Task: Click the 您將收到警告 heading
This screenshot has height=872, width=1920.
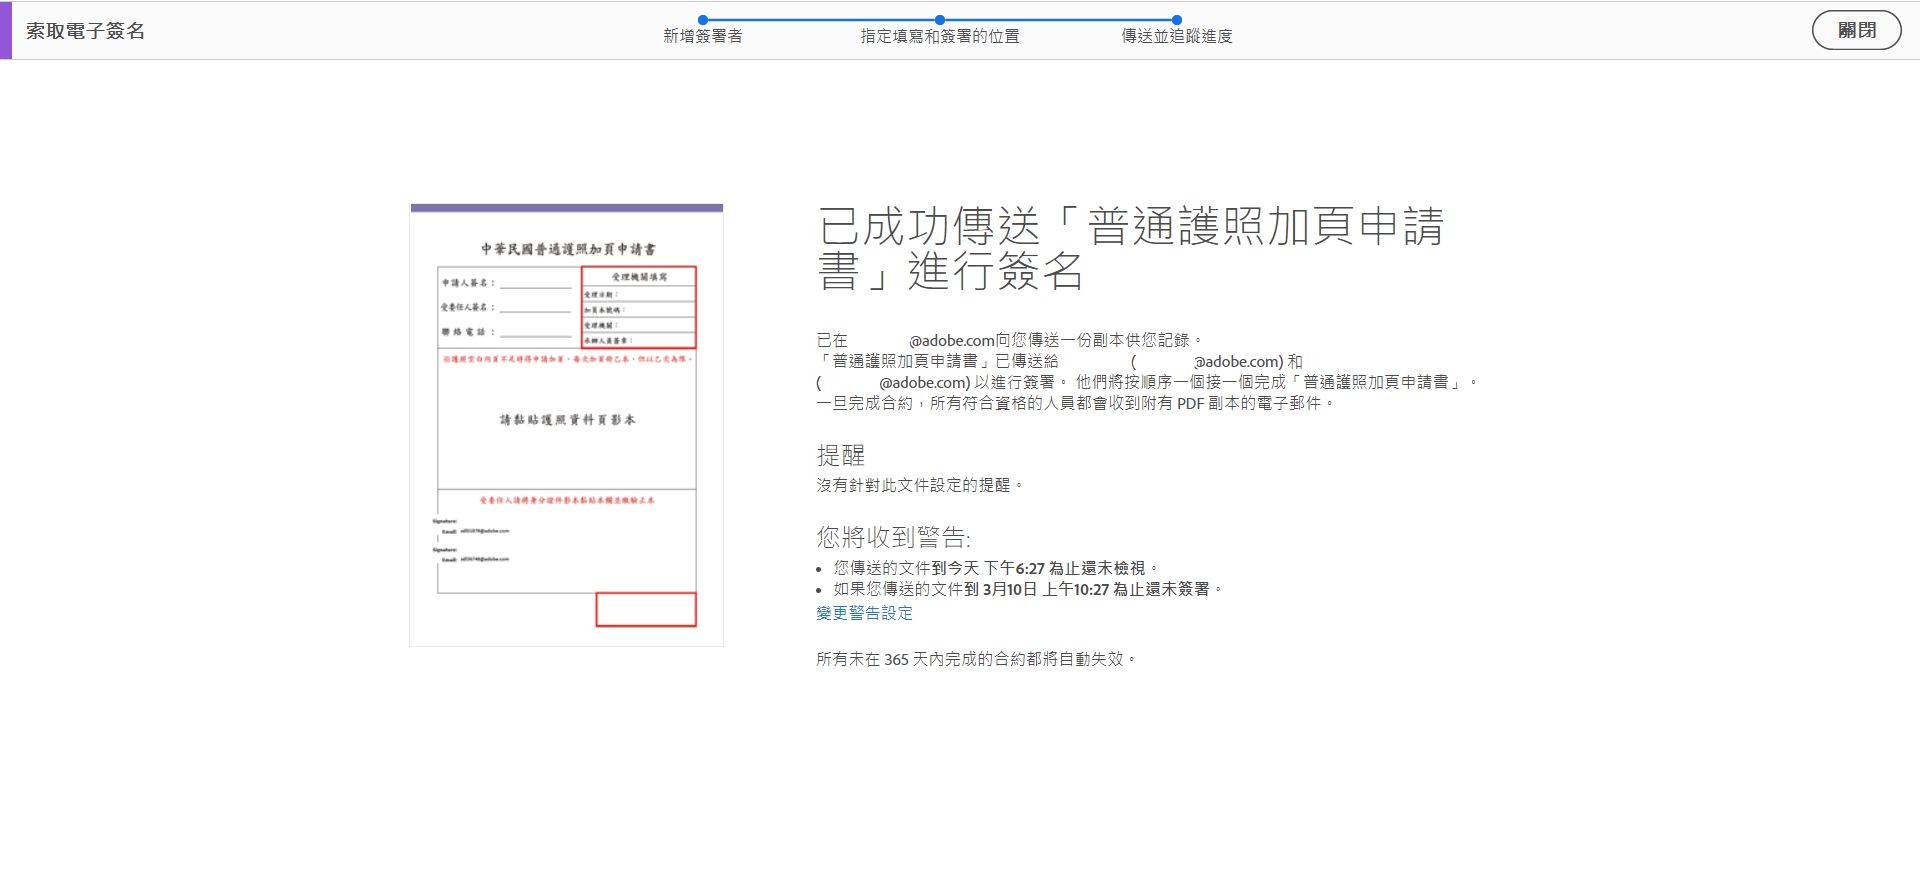Action: point(893,538)
